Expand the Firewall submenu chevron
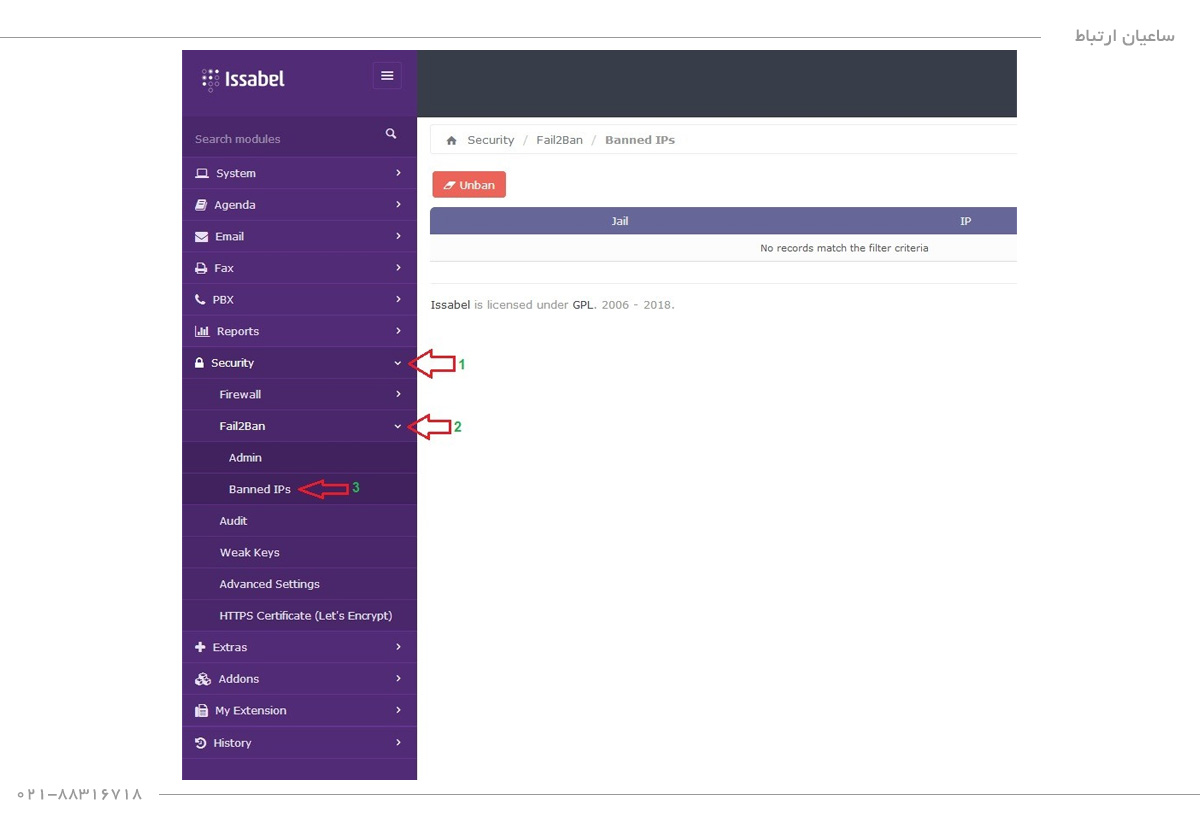1200x820 pixels. 398,394
